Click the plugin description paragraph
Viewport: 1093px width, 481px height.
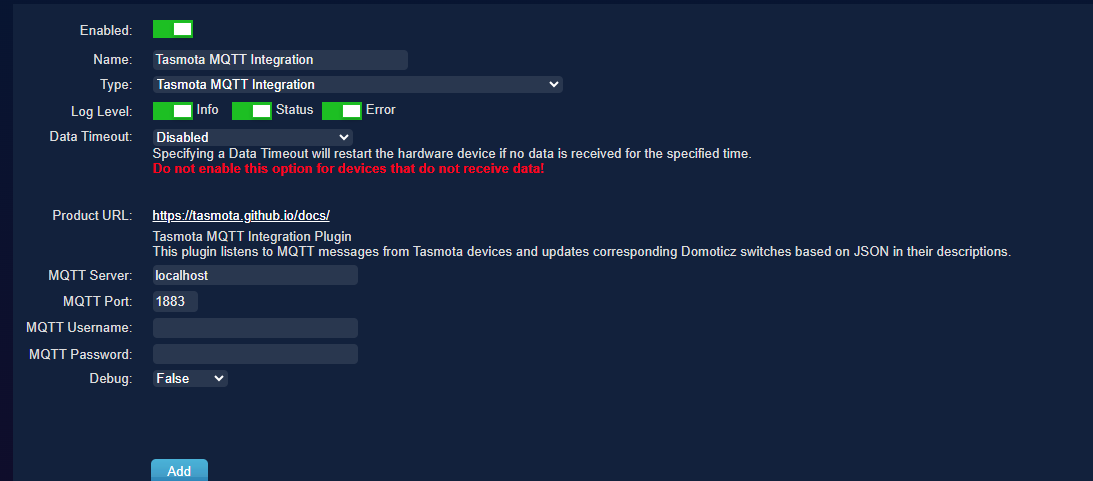click(581, 251)
